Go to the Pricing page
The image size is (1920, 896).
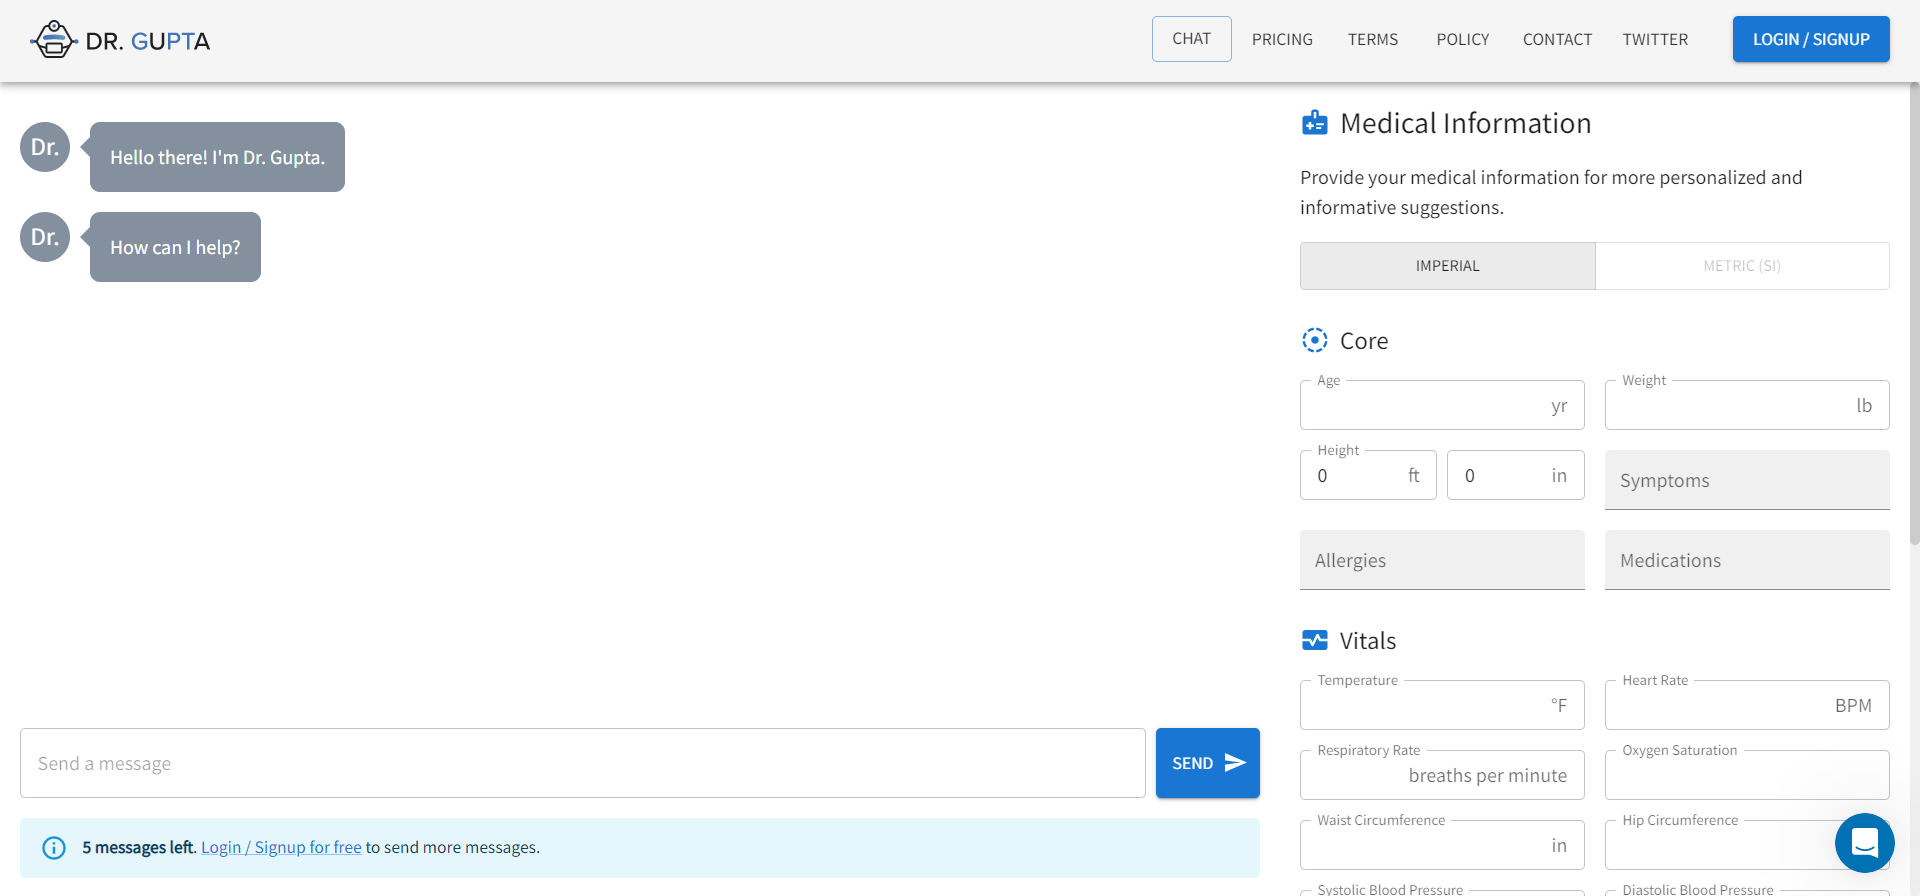click(x=1282, y=39)
